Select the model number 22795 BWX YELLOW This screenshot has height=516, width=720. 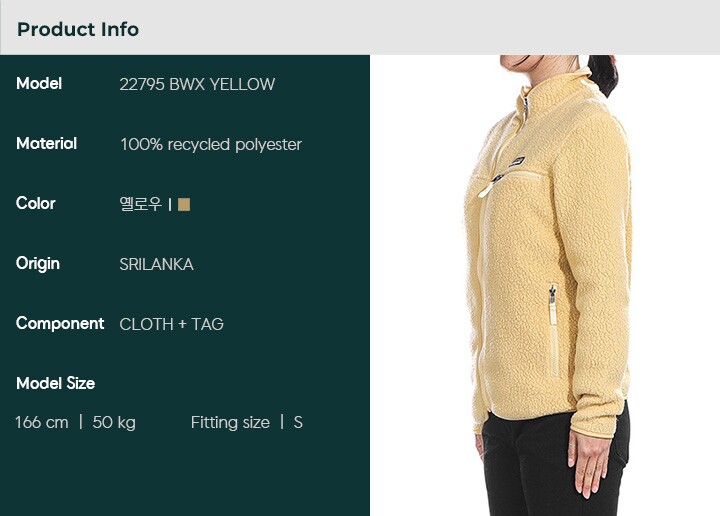pyautogui.click(x=197, y=84)
